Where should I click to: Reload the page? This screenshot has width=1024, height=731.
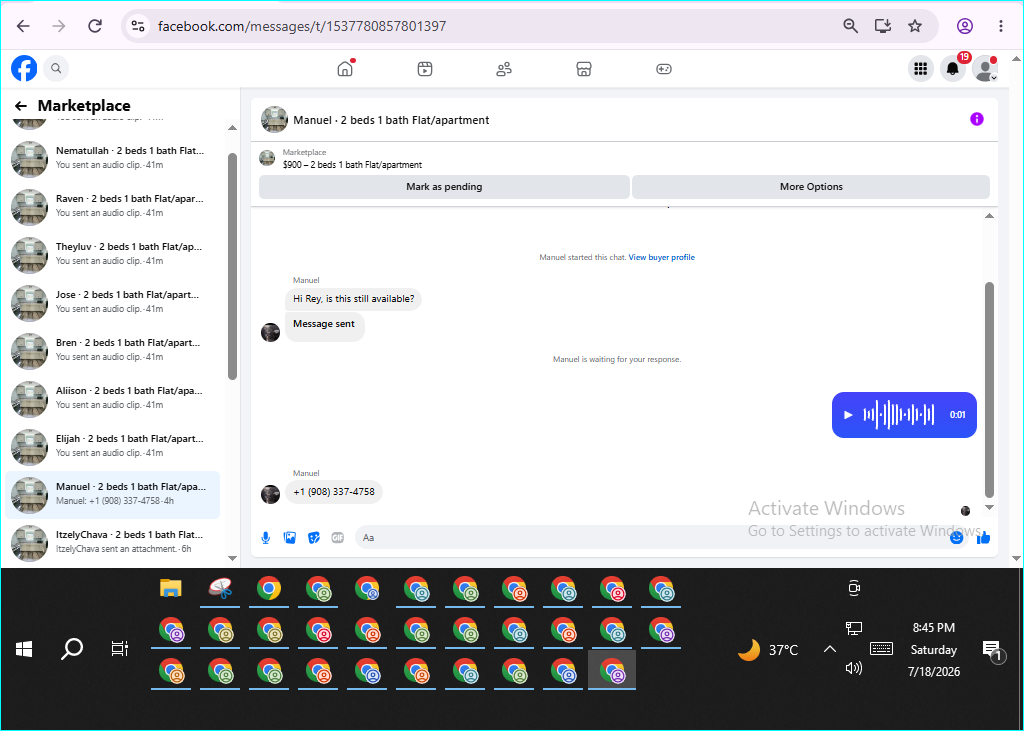coord(95,26)
